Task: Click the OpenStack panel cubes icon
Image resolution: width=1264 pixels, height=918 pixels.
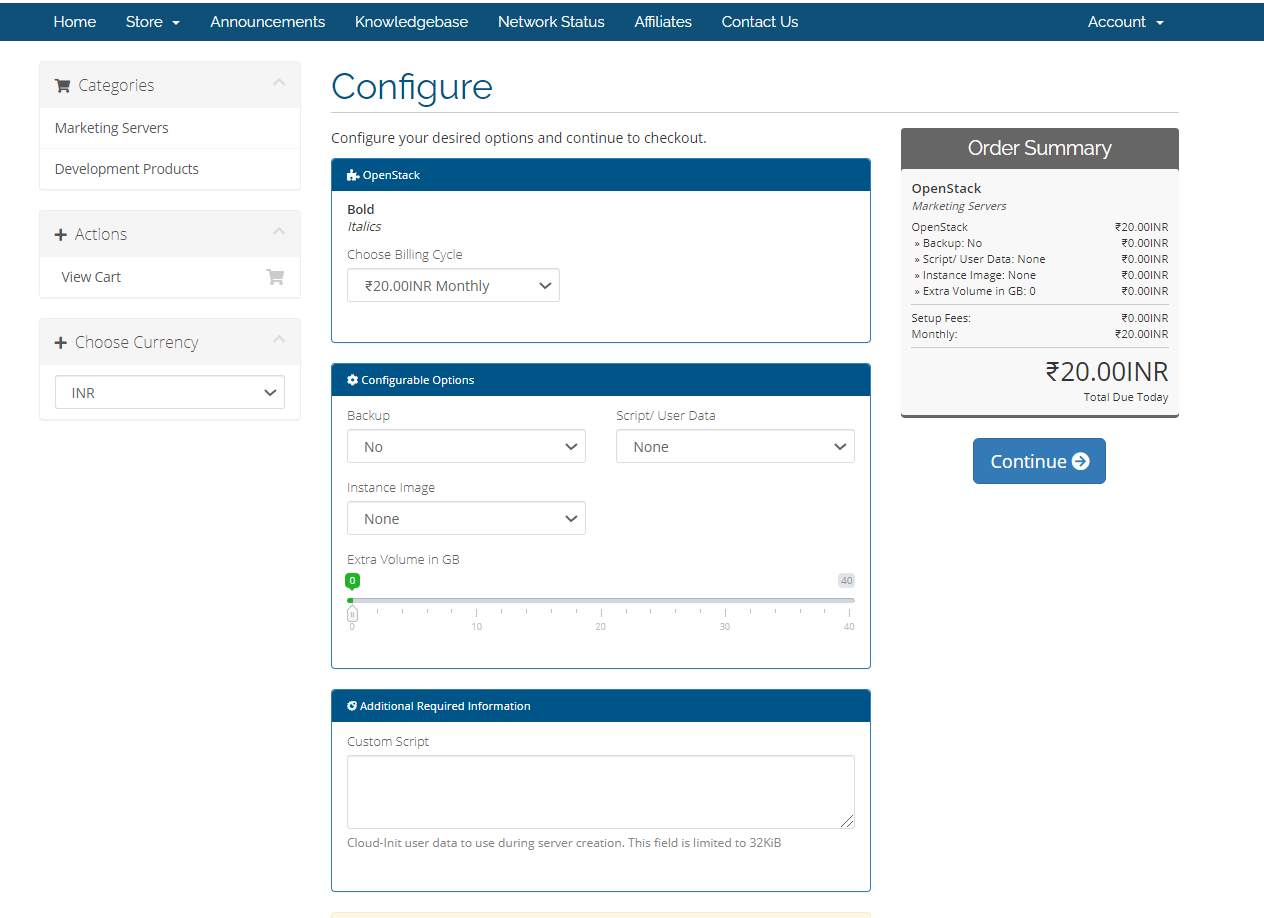Action: pos(353,175)
